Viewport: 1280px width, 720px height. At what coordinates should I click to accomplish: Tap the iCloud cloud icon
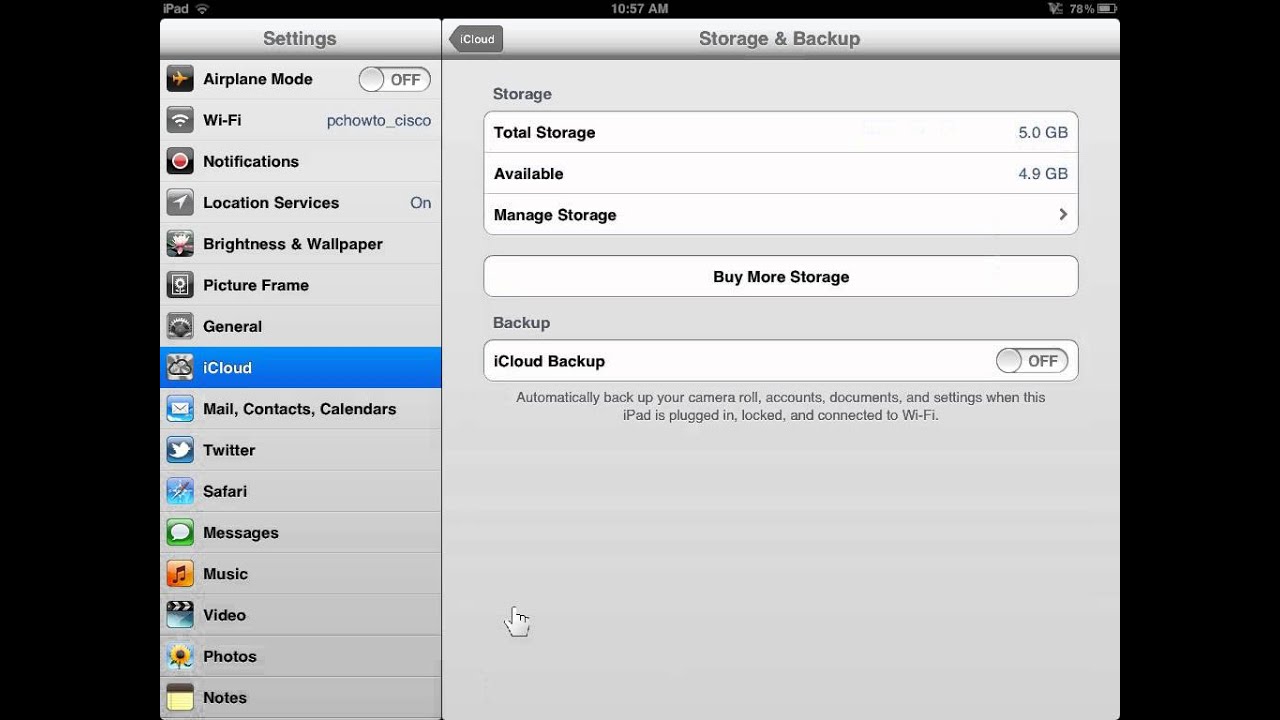[x=180, y=368]
